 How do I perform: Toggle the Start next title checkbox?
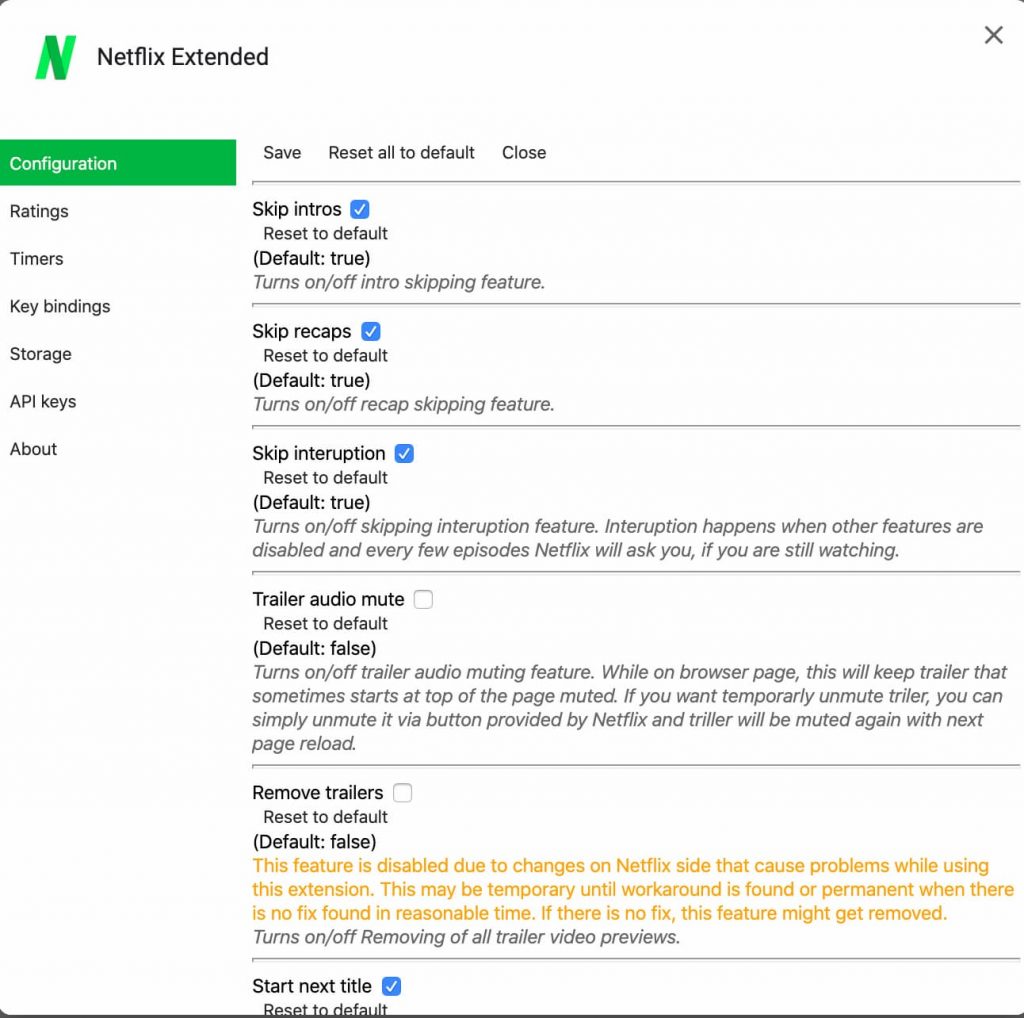point(391,986)
